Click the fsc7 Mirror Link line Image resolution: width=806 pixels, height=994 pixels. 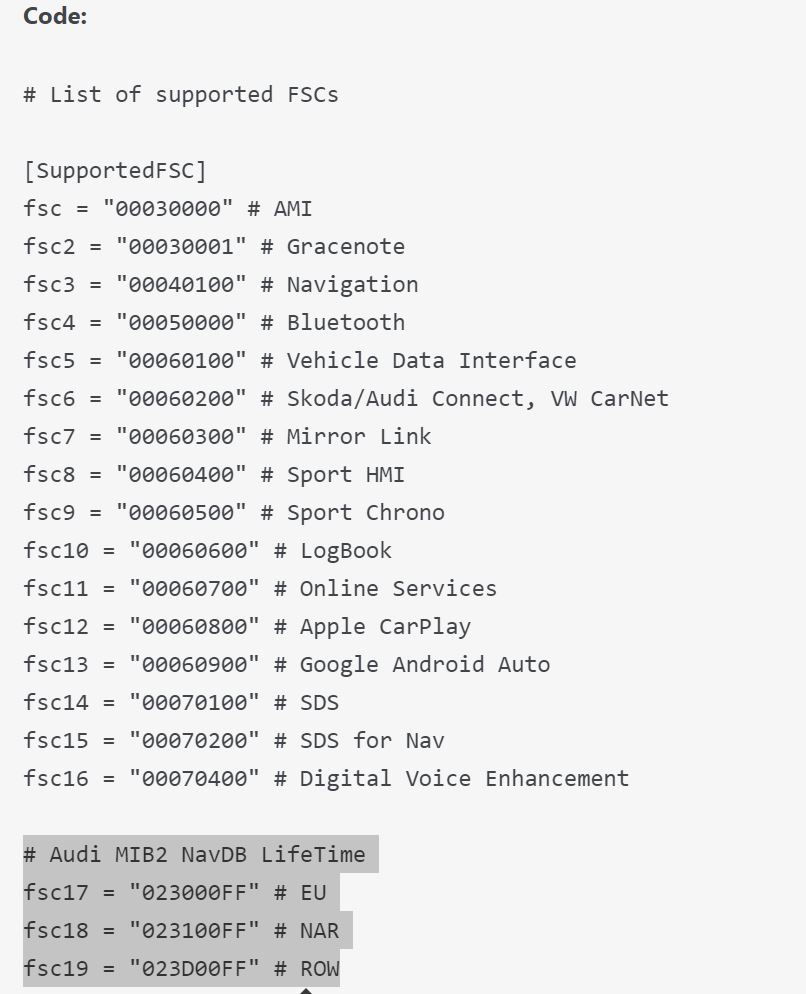(x=228, y=437)
